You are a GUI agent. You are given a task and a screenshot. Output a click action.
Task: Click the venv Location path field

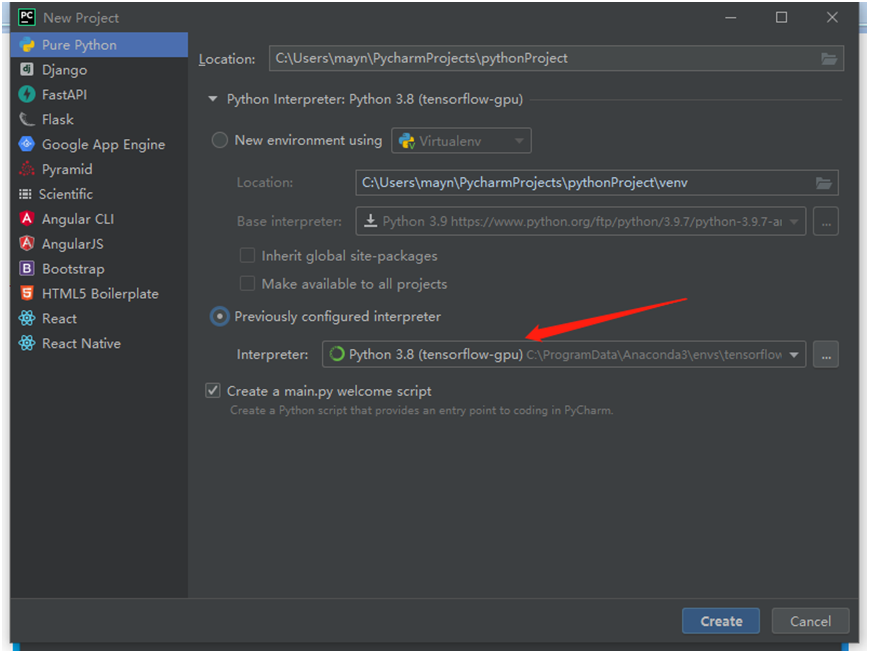tap(596, 182)
